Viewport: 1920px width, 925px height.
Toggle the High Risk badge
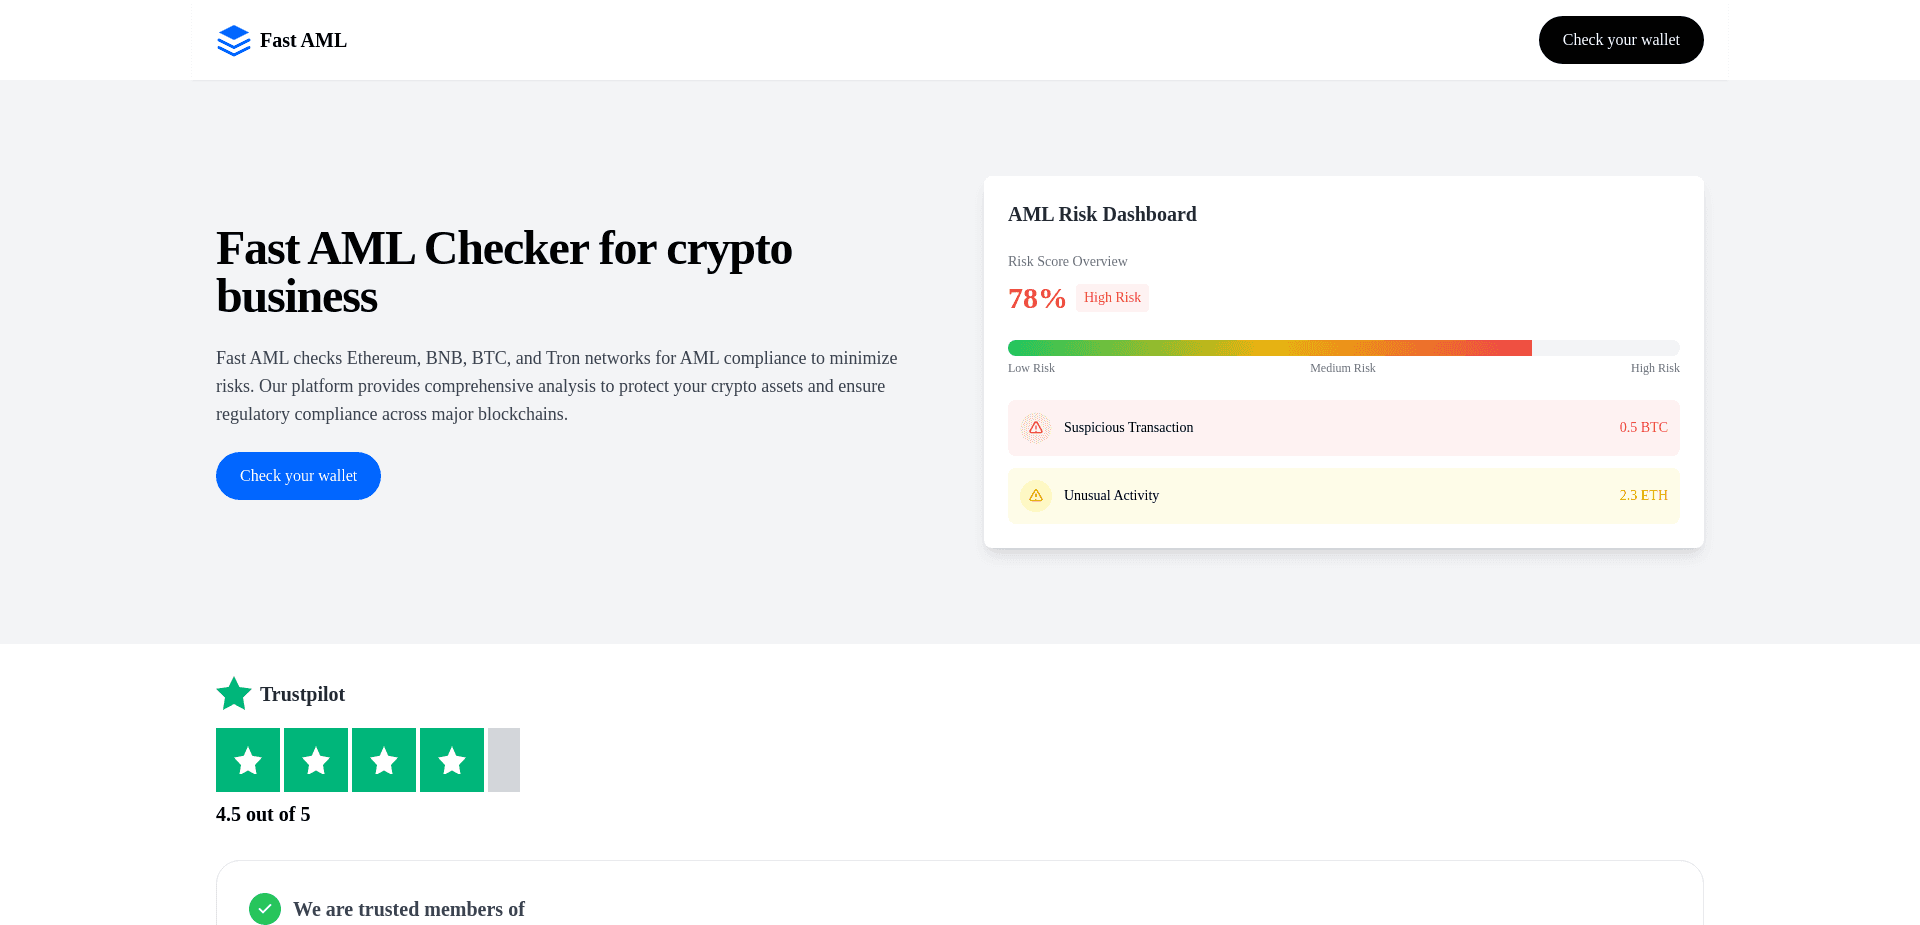click(1112, 297)
